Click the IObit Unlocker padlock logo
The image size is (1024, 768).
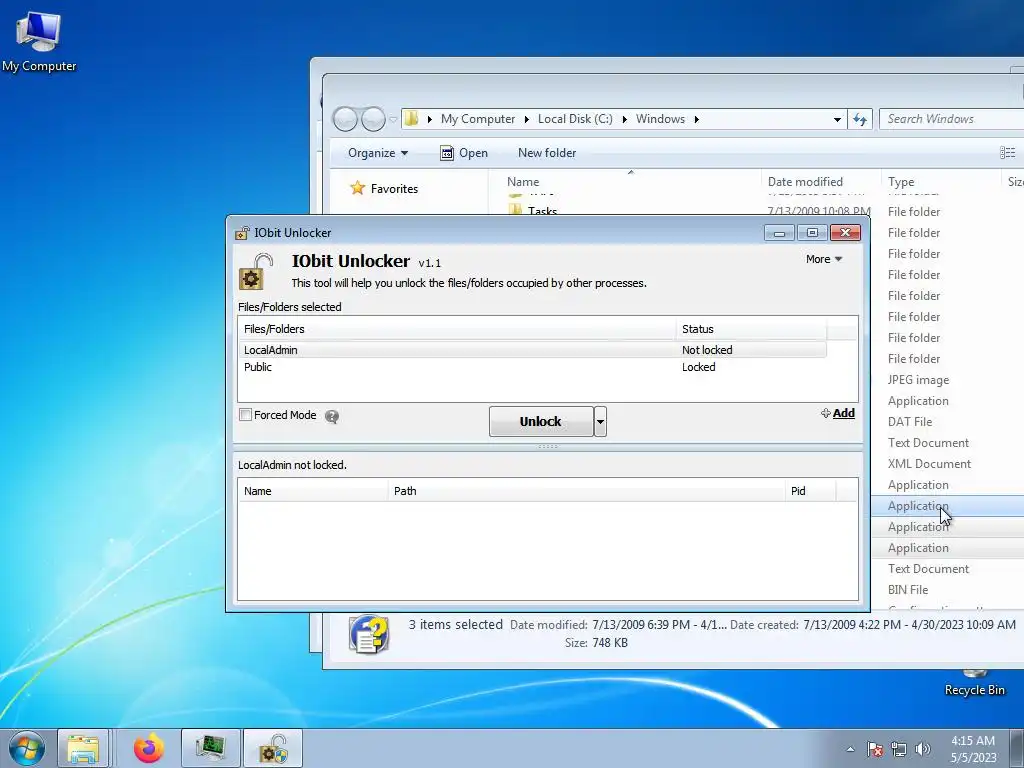[255, 272]
